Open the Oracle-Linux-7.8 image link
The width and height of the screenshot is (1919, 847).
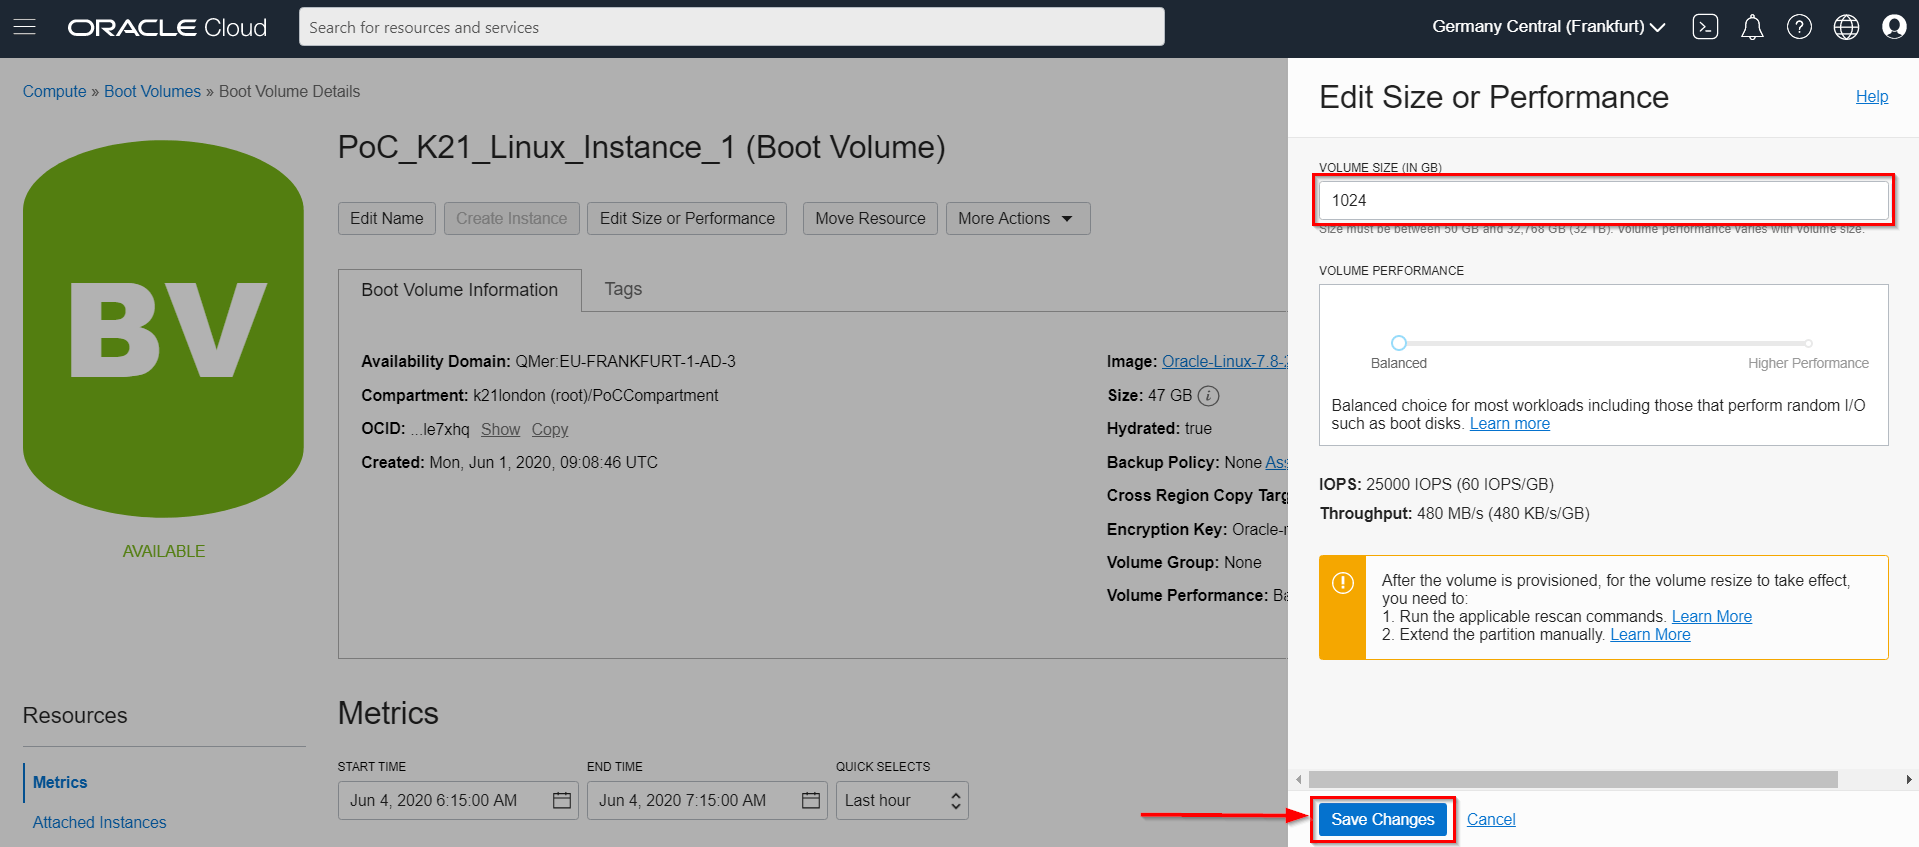tap(1224, 361)
